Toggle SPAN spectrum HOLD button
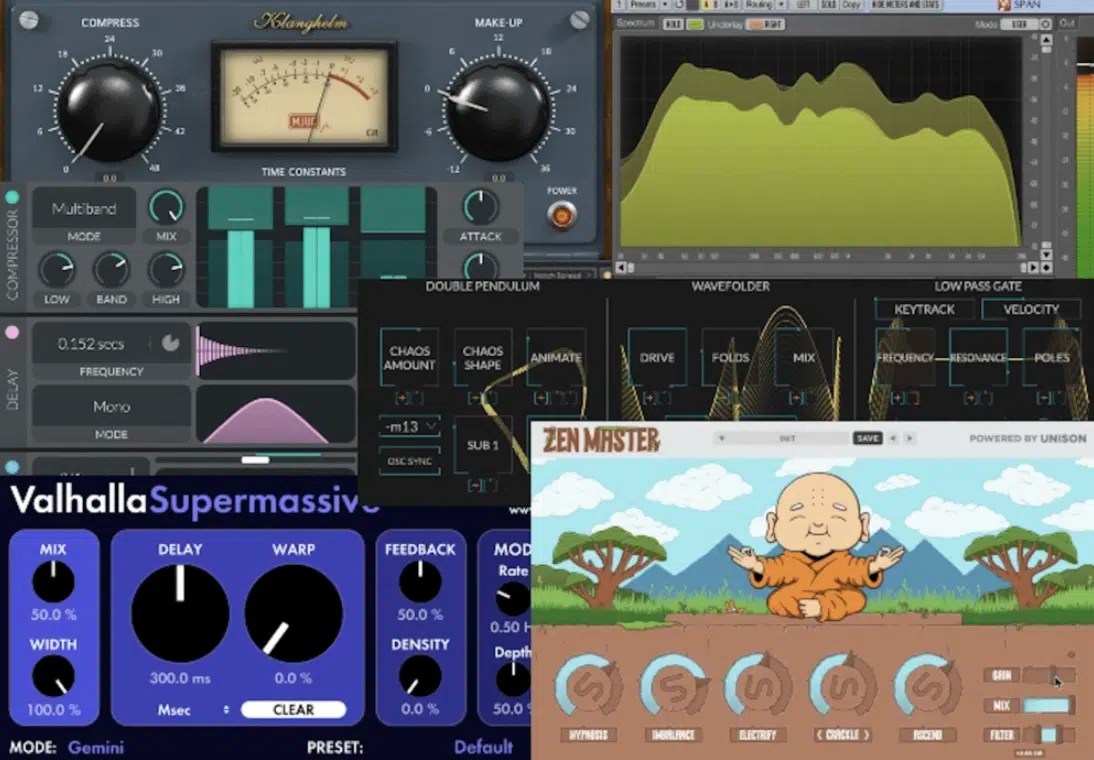1094x760 pixels. pos(673,24)
